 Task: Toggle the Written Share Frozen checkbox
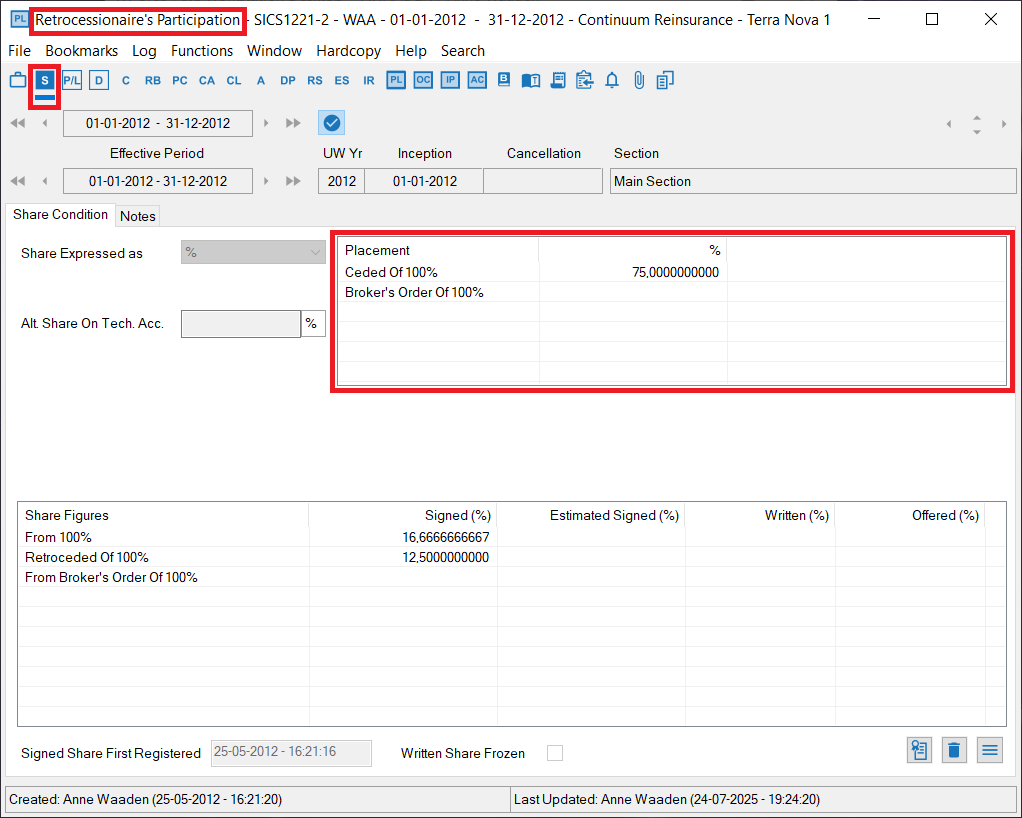554,753
